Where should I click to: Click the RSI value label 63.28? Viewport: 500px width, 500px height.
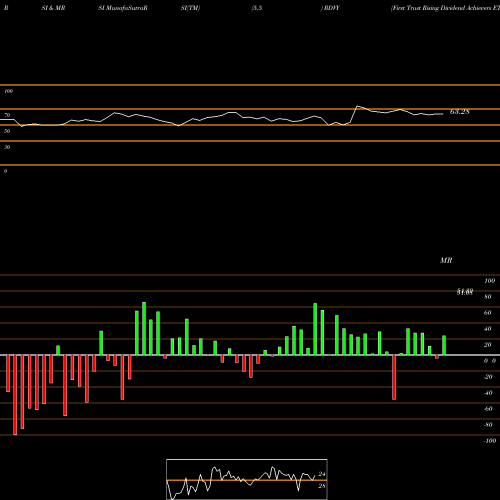pyautogui.click(x=460, y=112)
